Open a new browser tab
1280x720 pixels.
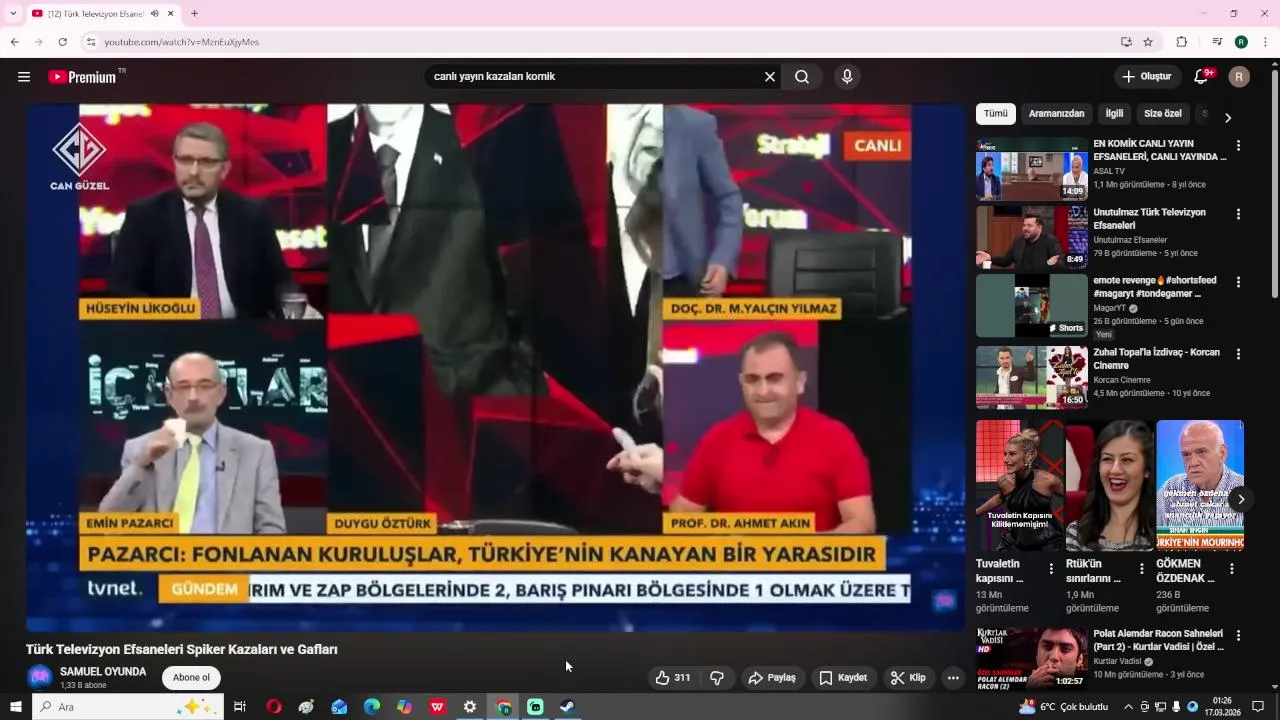(x=194, y=14)
